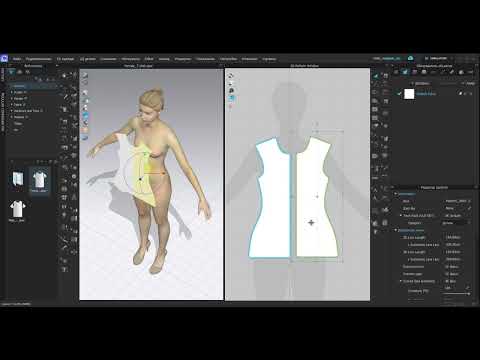The height and width of the screenshot is (360, 480).
Task: Select the black-background T-shirt thumbnail in the second row
Action: click(17, 209)
